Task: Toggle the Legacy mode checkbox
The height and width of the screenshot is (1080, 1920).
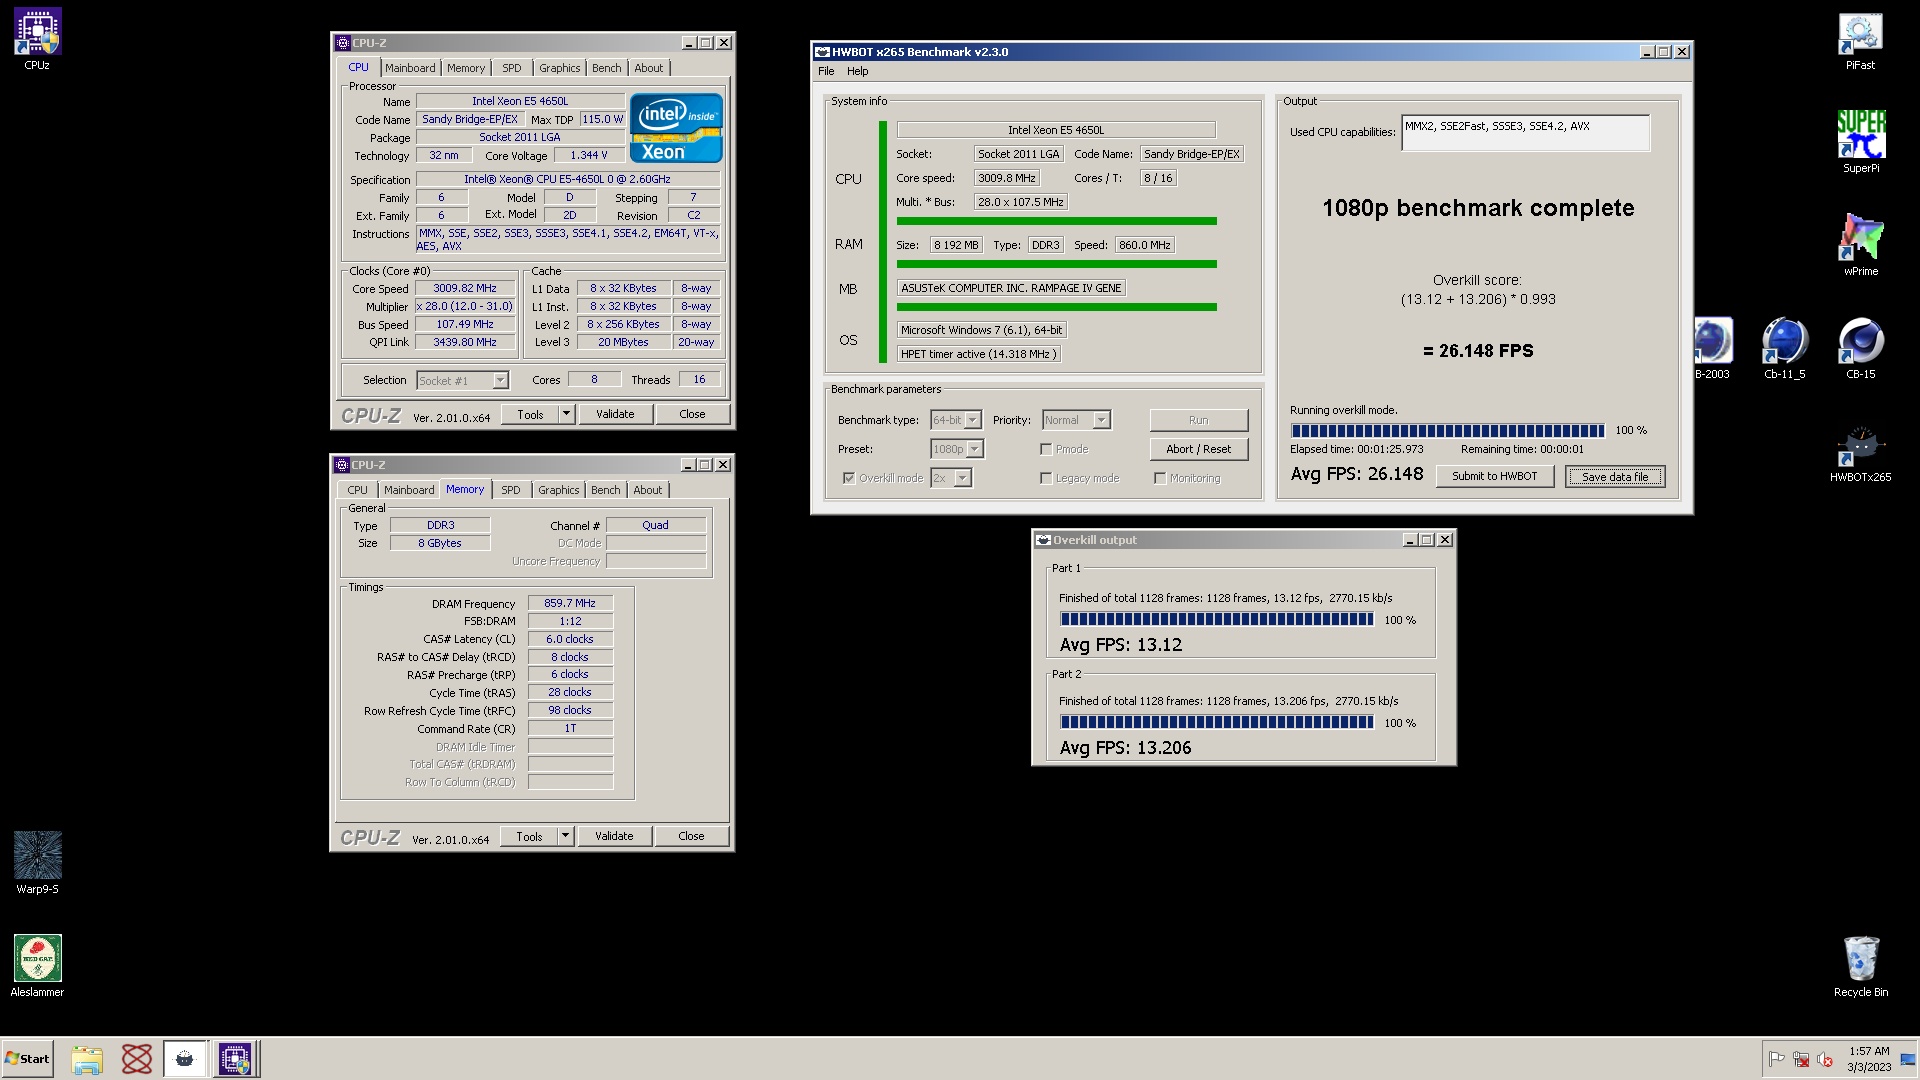Action: (x=1046, y=478)
